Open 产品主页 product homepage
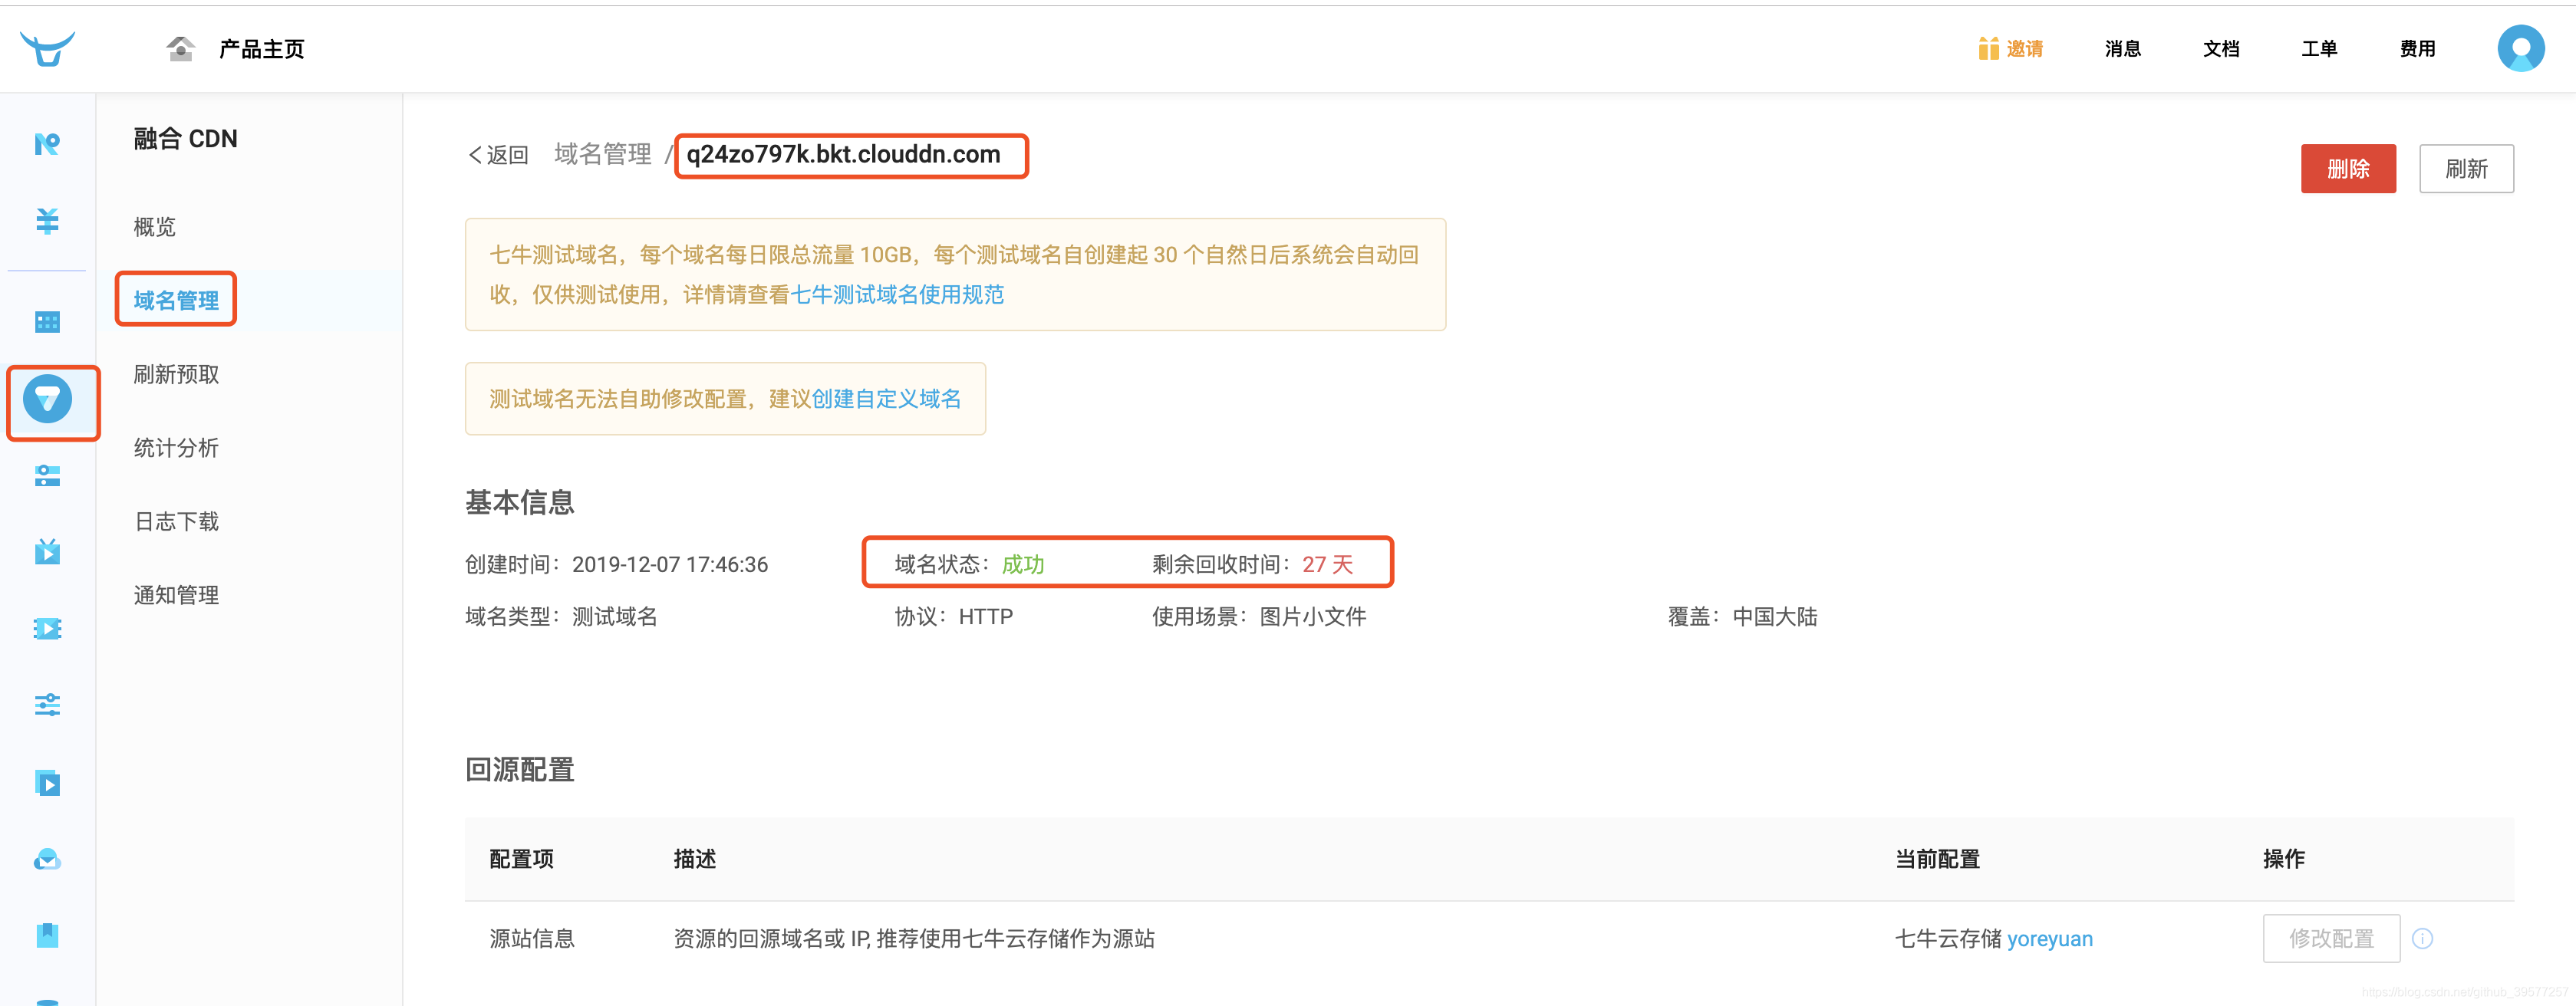The height and width of the screenshot is (1006, 2576). 262,49
